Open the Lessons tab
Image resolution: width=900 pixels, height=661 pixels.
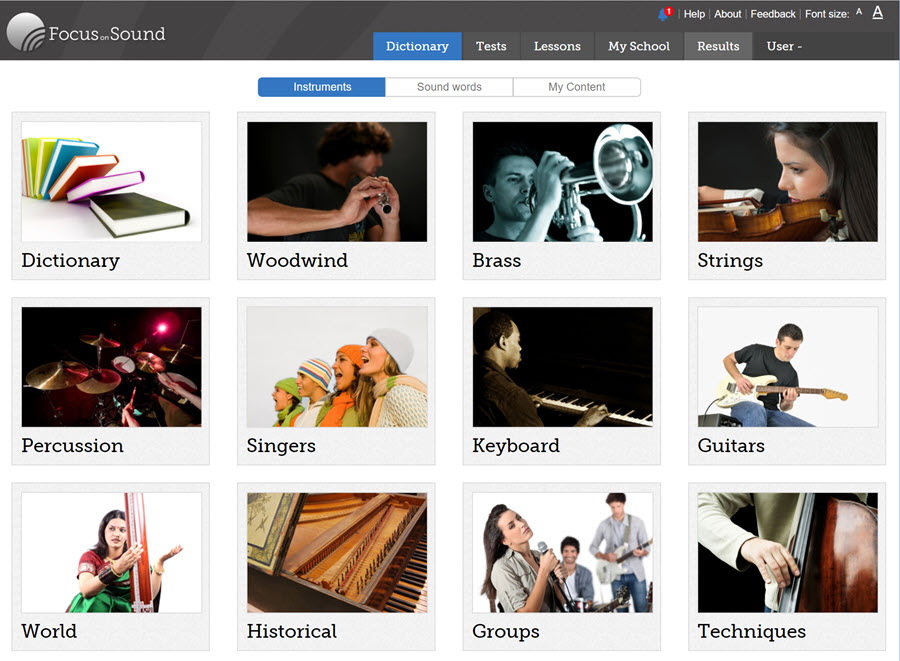(x=557, y=46)
